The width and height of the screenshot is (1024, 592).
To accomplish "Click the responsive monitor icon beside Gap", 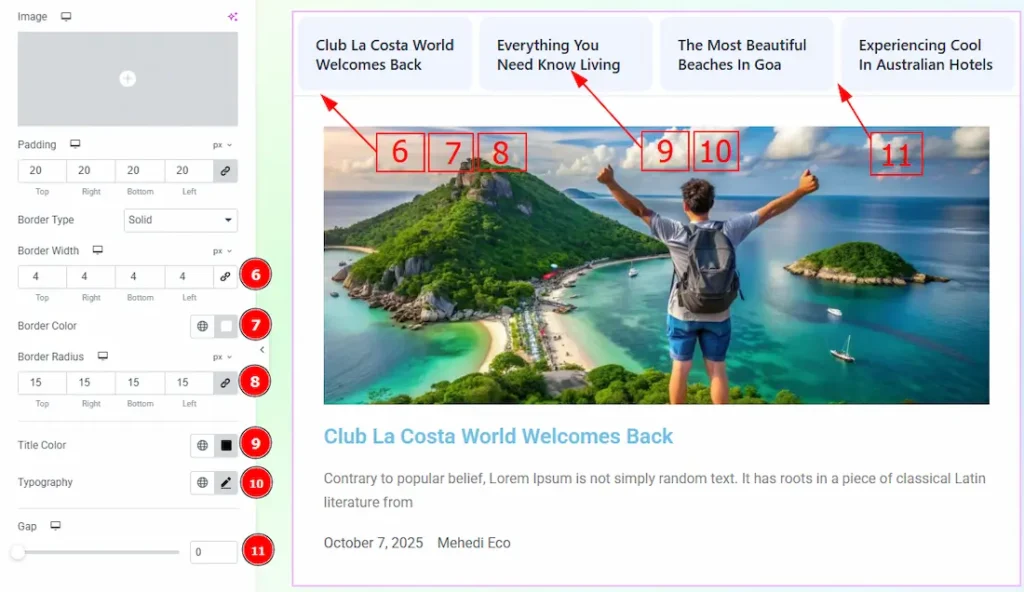I will (56, 526).
